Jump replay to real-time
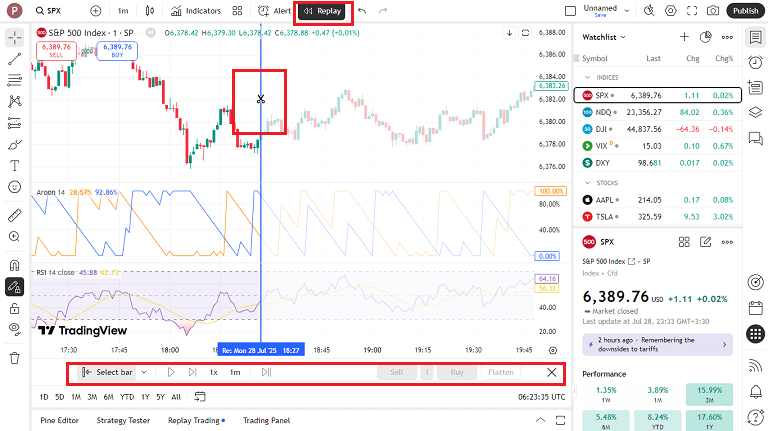 266,372
